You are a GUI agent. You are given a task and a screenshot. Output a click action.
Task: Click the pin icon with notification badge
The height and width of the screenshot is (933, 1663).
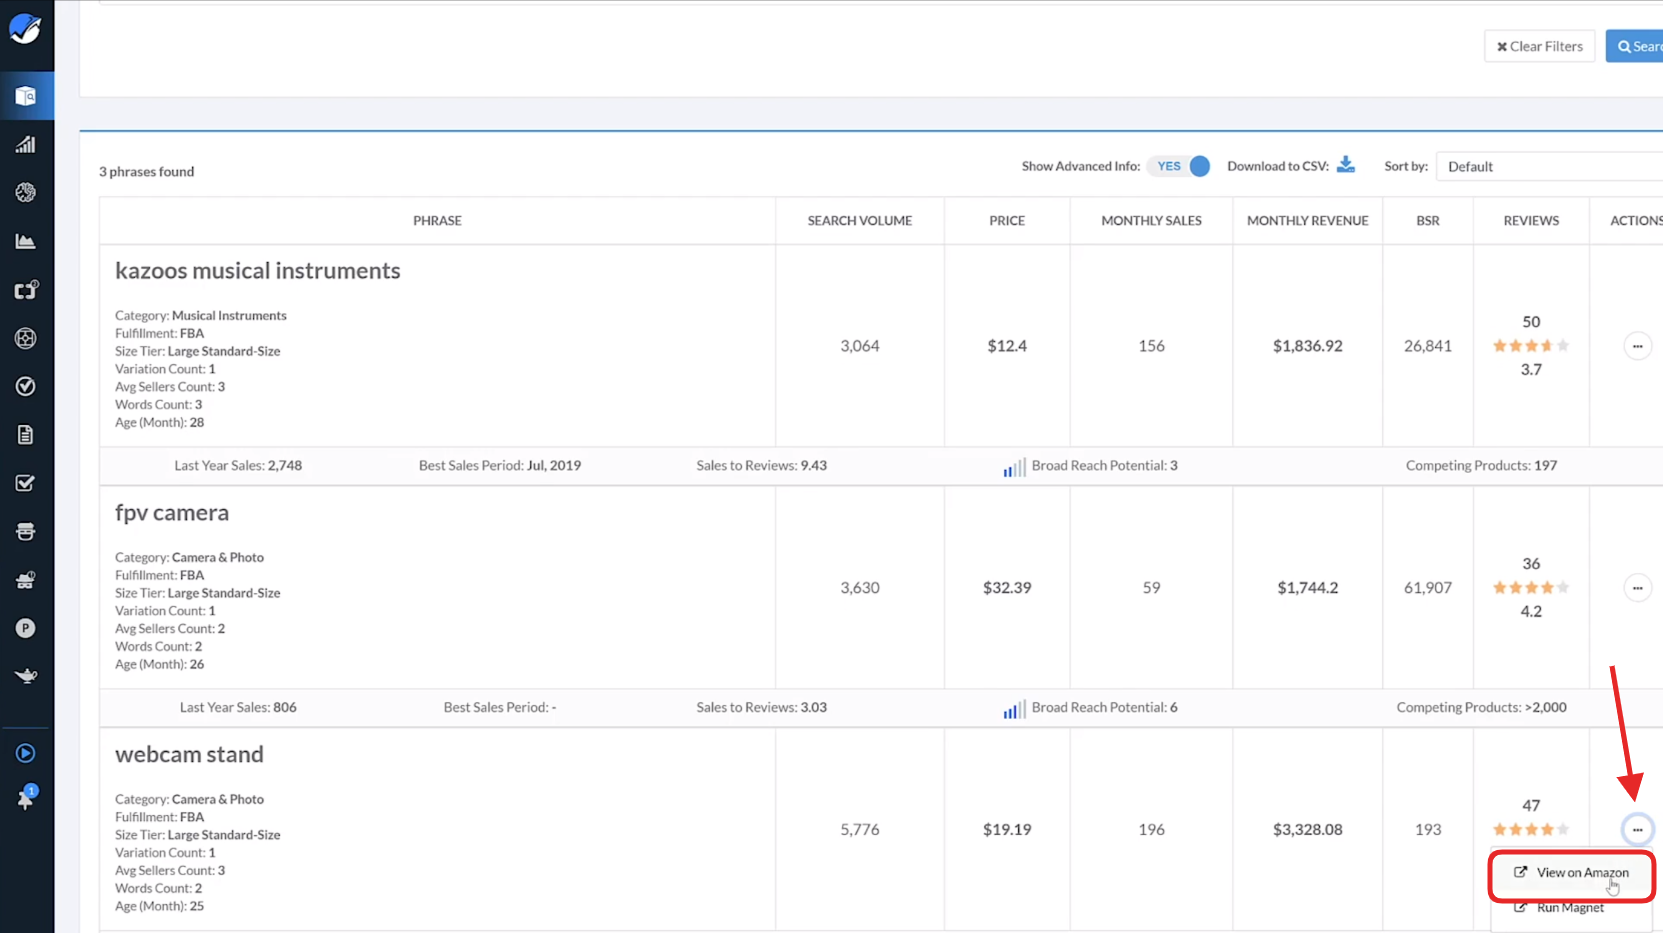tap(26, 797)
